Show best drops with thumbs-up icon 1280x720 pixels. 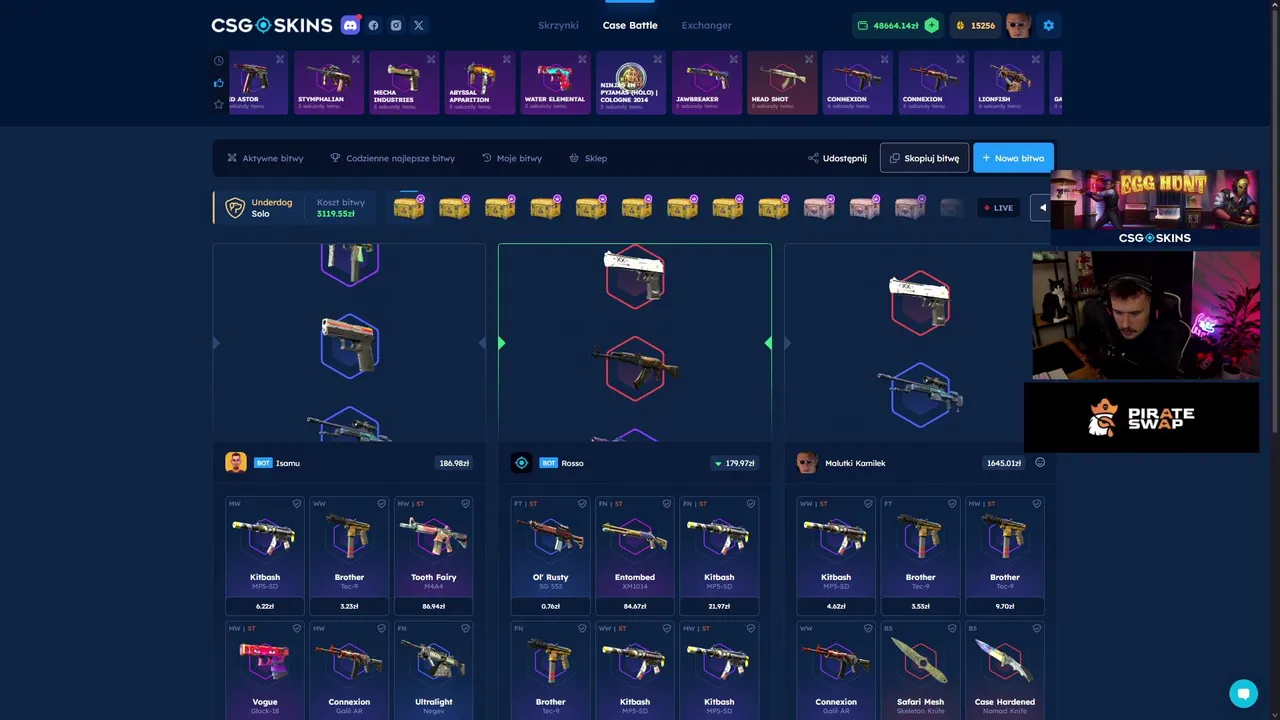[219, 83]
